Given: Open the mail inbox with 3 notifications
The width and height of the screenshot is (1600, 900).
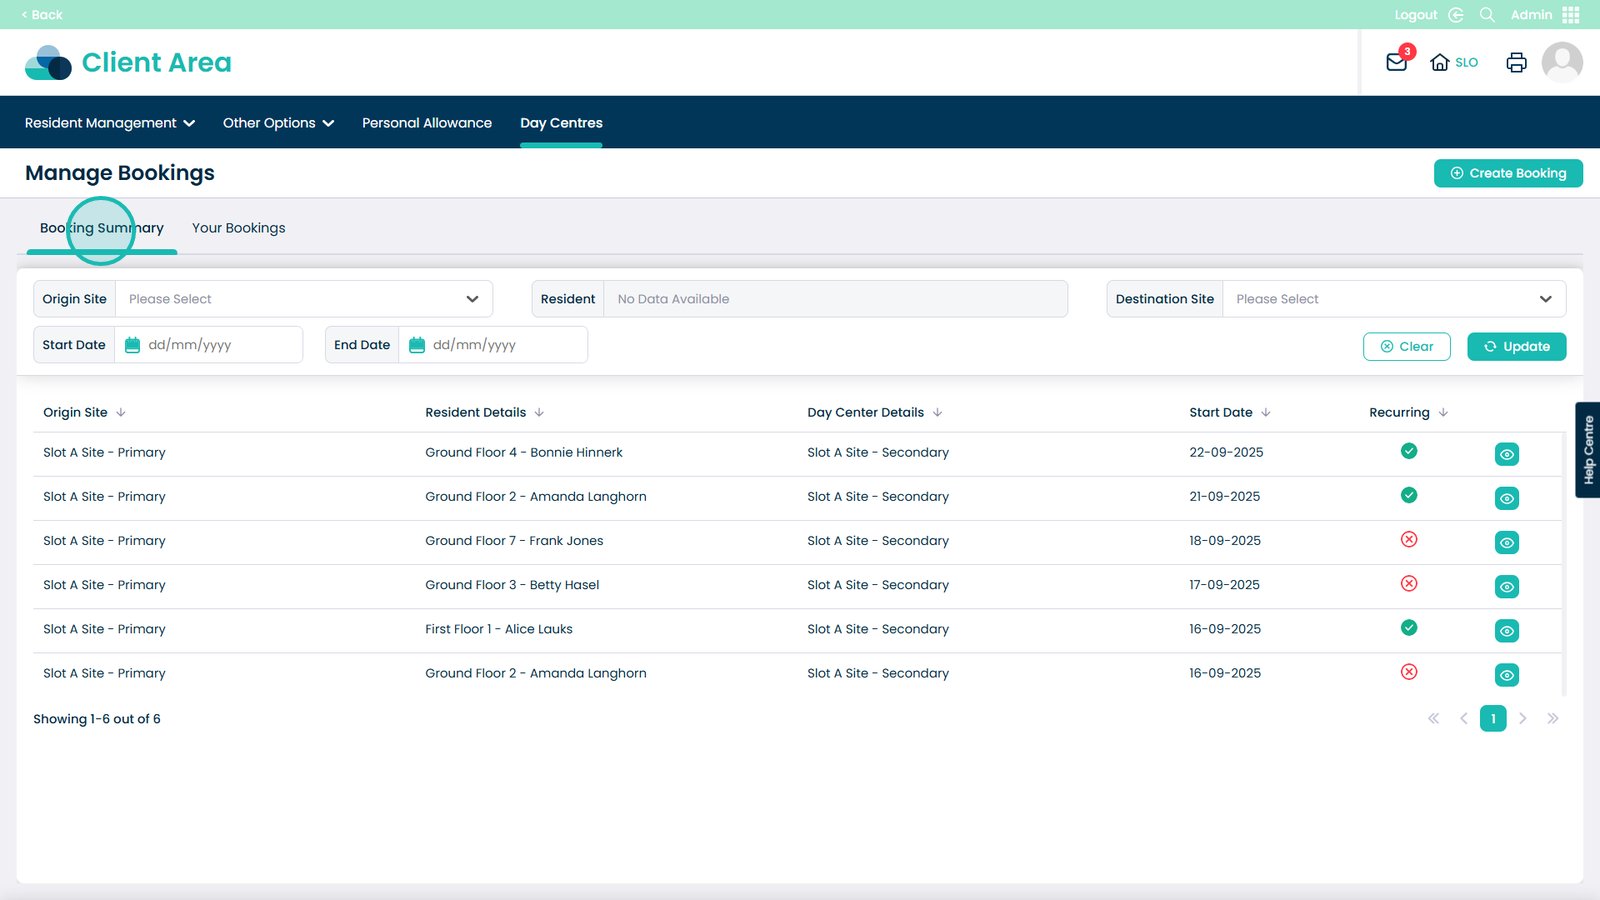Looking at the screenshot, I should click(1396, 62).
